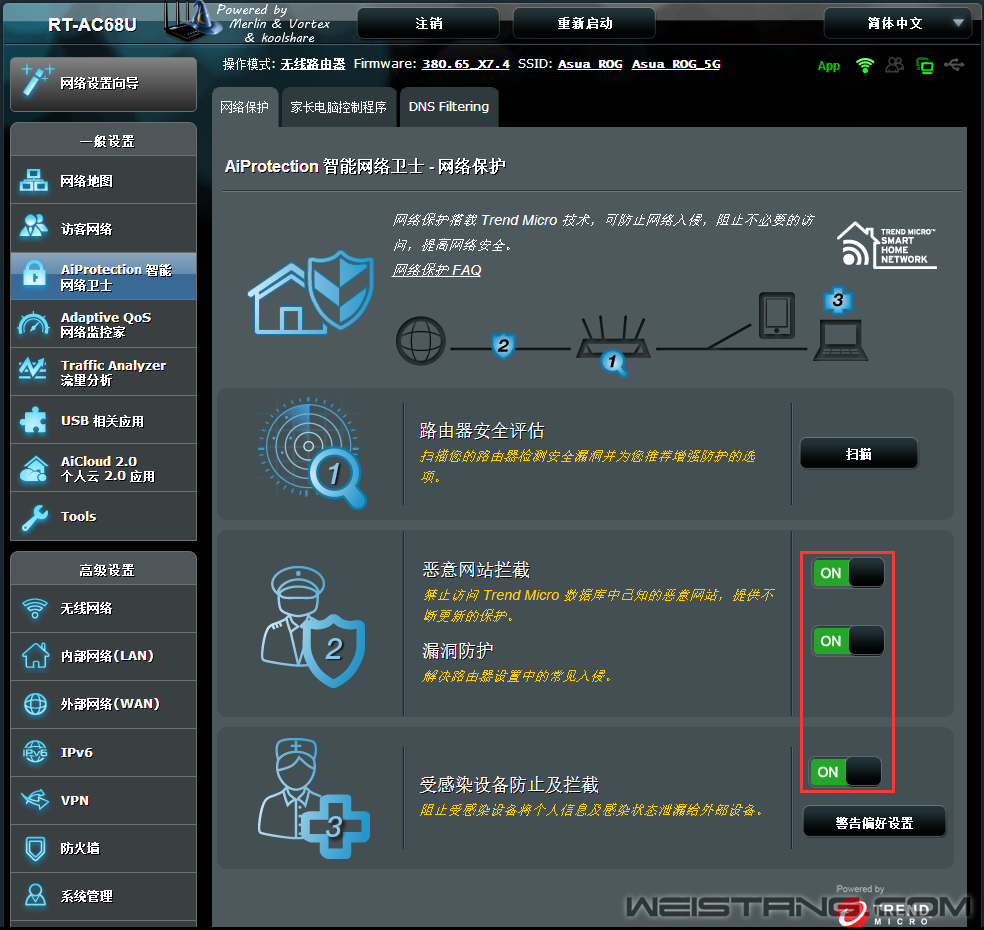Click the RT-AC68U model name
984x930 pixels.
[92, 24]
